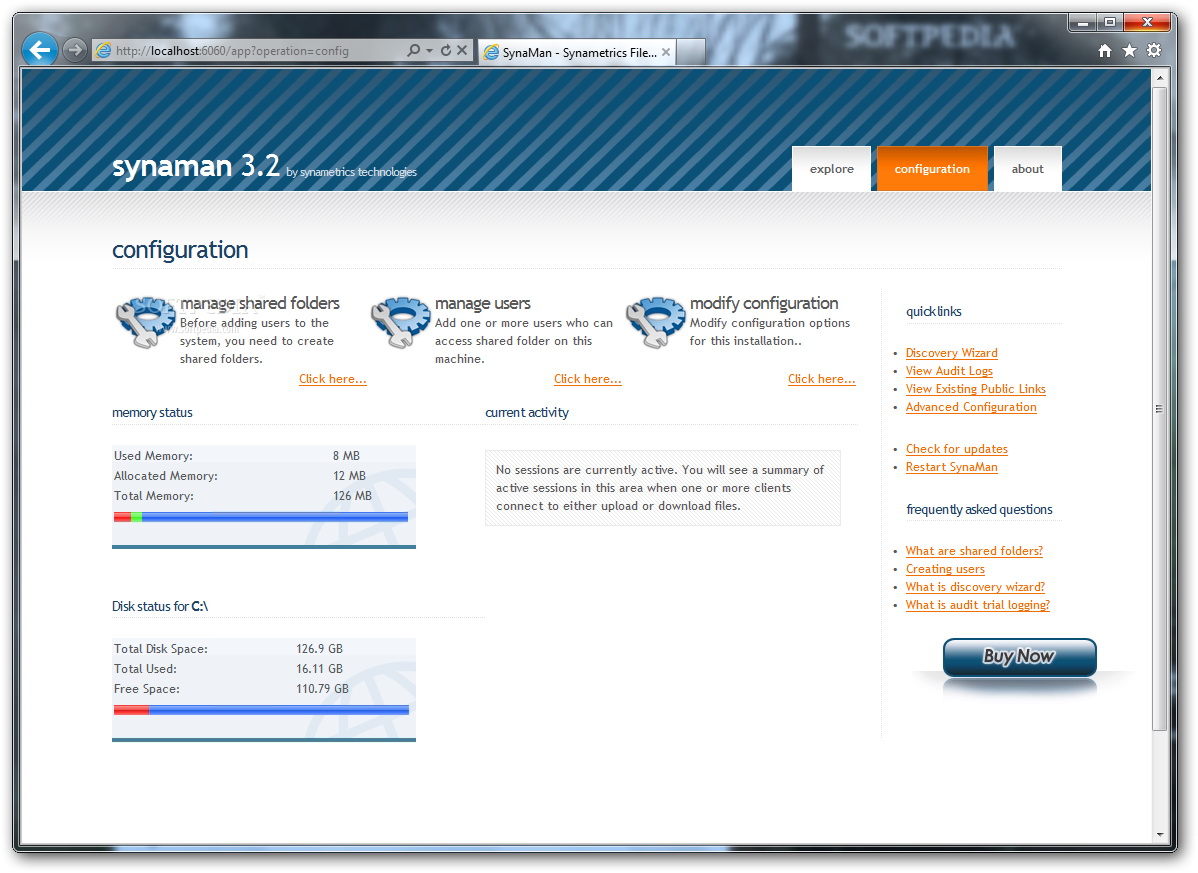This screenshot has height=873, width=1198.
Task: Click the Total Memory 126 MB value
Action: coord(352,496)
